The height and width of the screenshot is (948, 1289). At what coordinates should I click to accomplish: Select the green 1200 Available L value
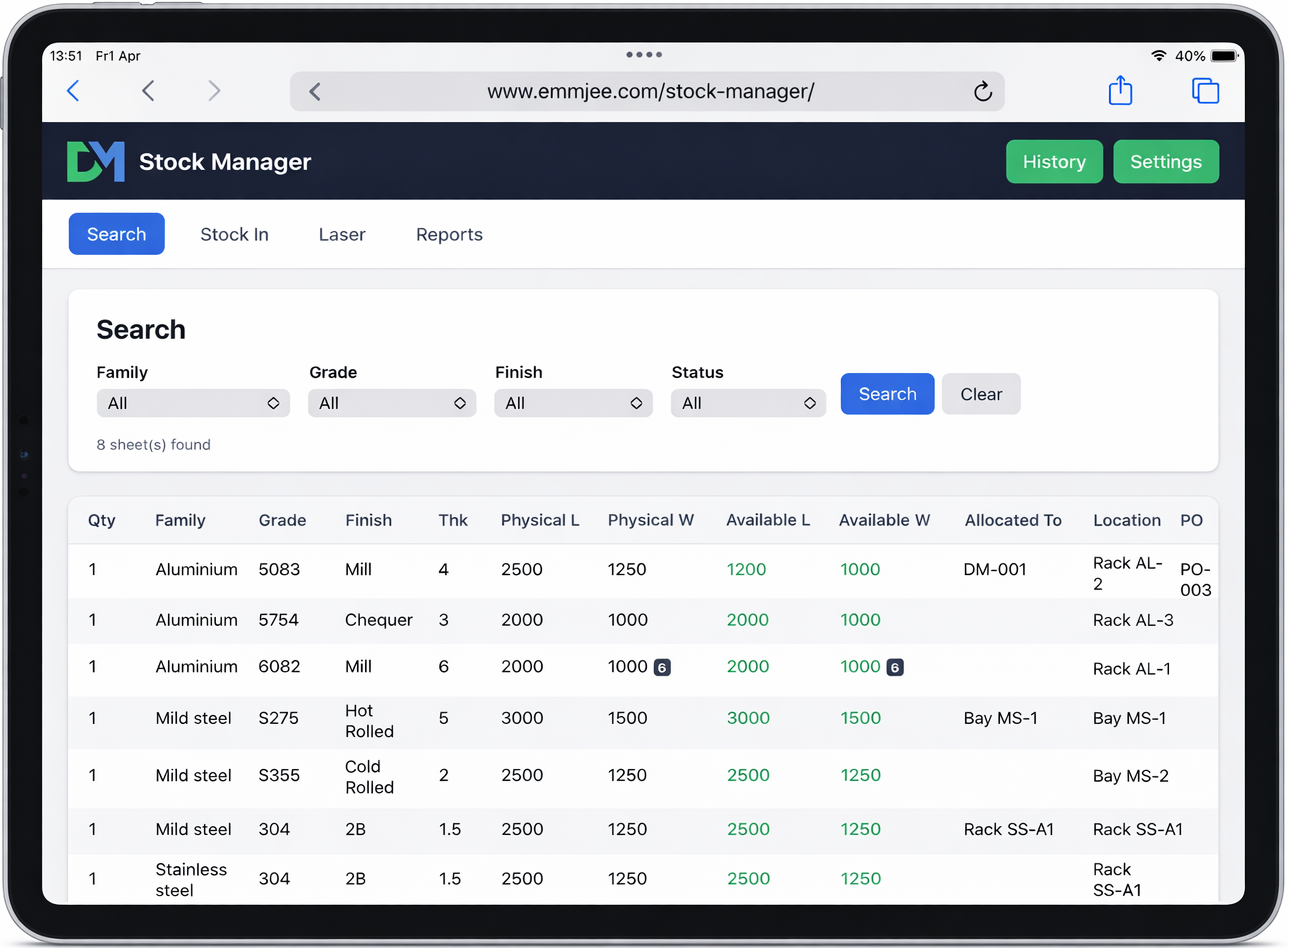[746, 570]
